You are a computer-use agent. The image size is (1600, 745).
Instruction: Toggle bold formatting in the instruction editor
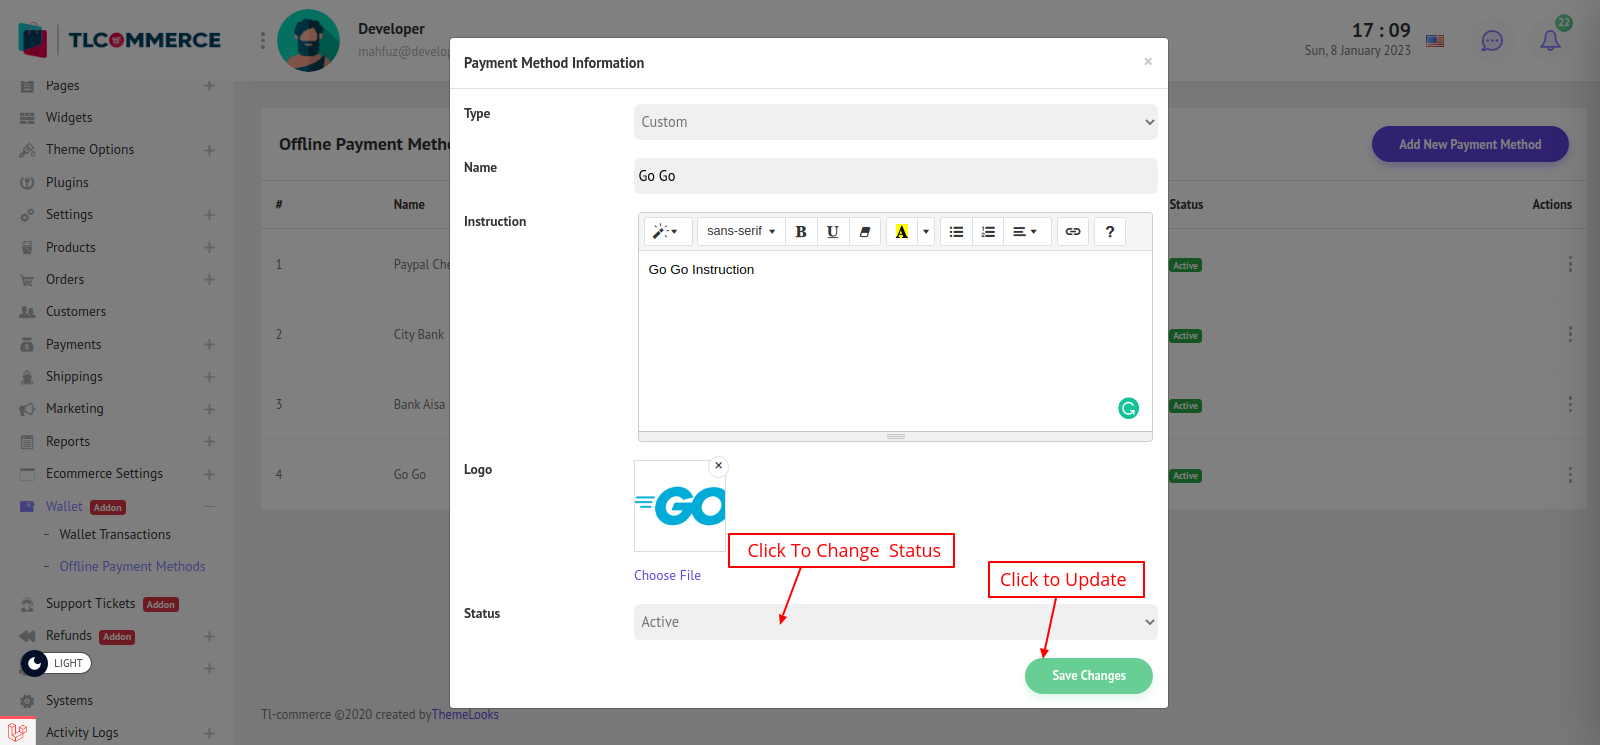click(801, 232)
